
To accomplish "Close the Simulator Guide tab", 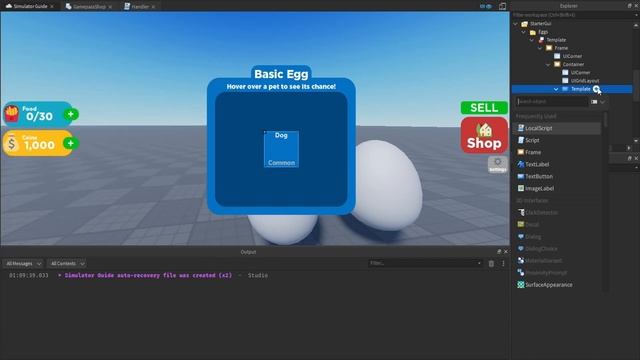I will 52,7.
